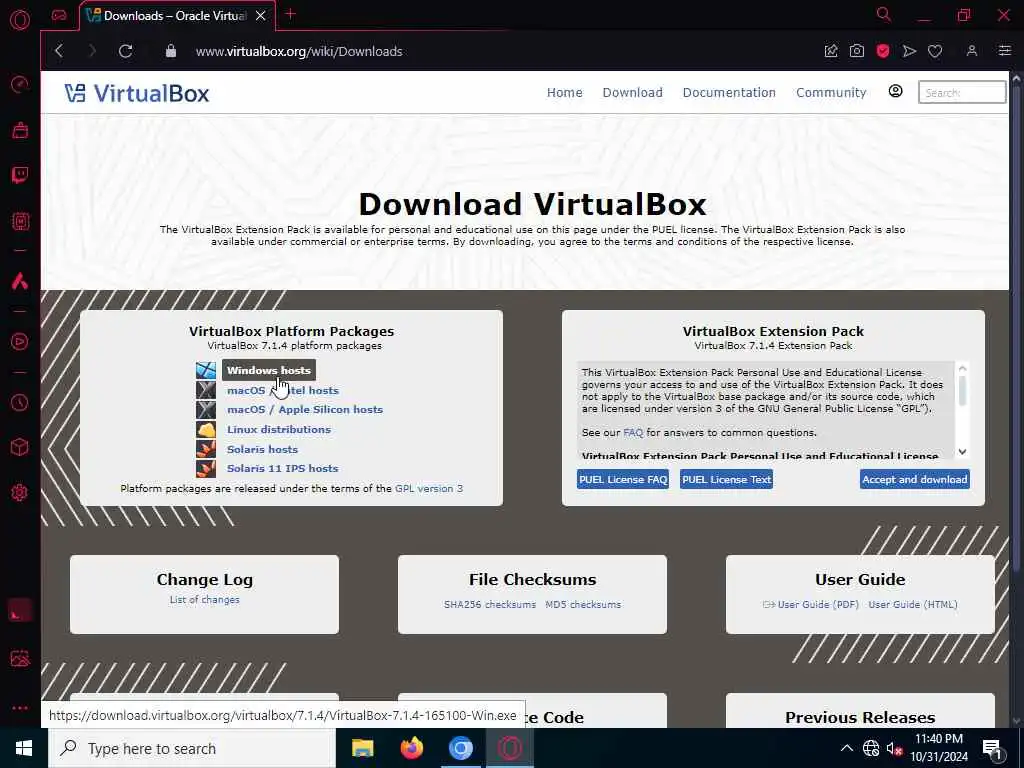This screenshot has height=768, width=1024.
Task: Open Opera GX menu logo
Action: pos(20,20)
